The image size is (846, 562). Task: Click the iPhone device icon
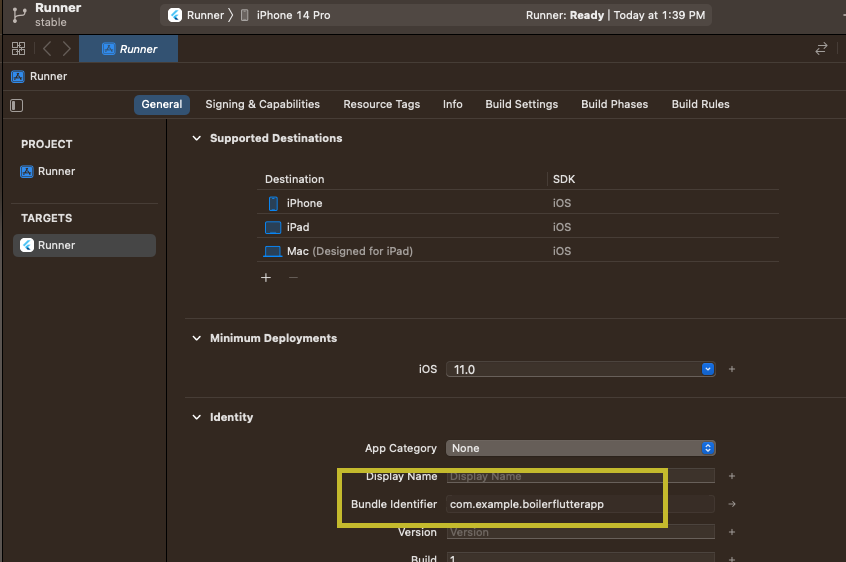[x=274, y=203]
